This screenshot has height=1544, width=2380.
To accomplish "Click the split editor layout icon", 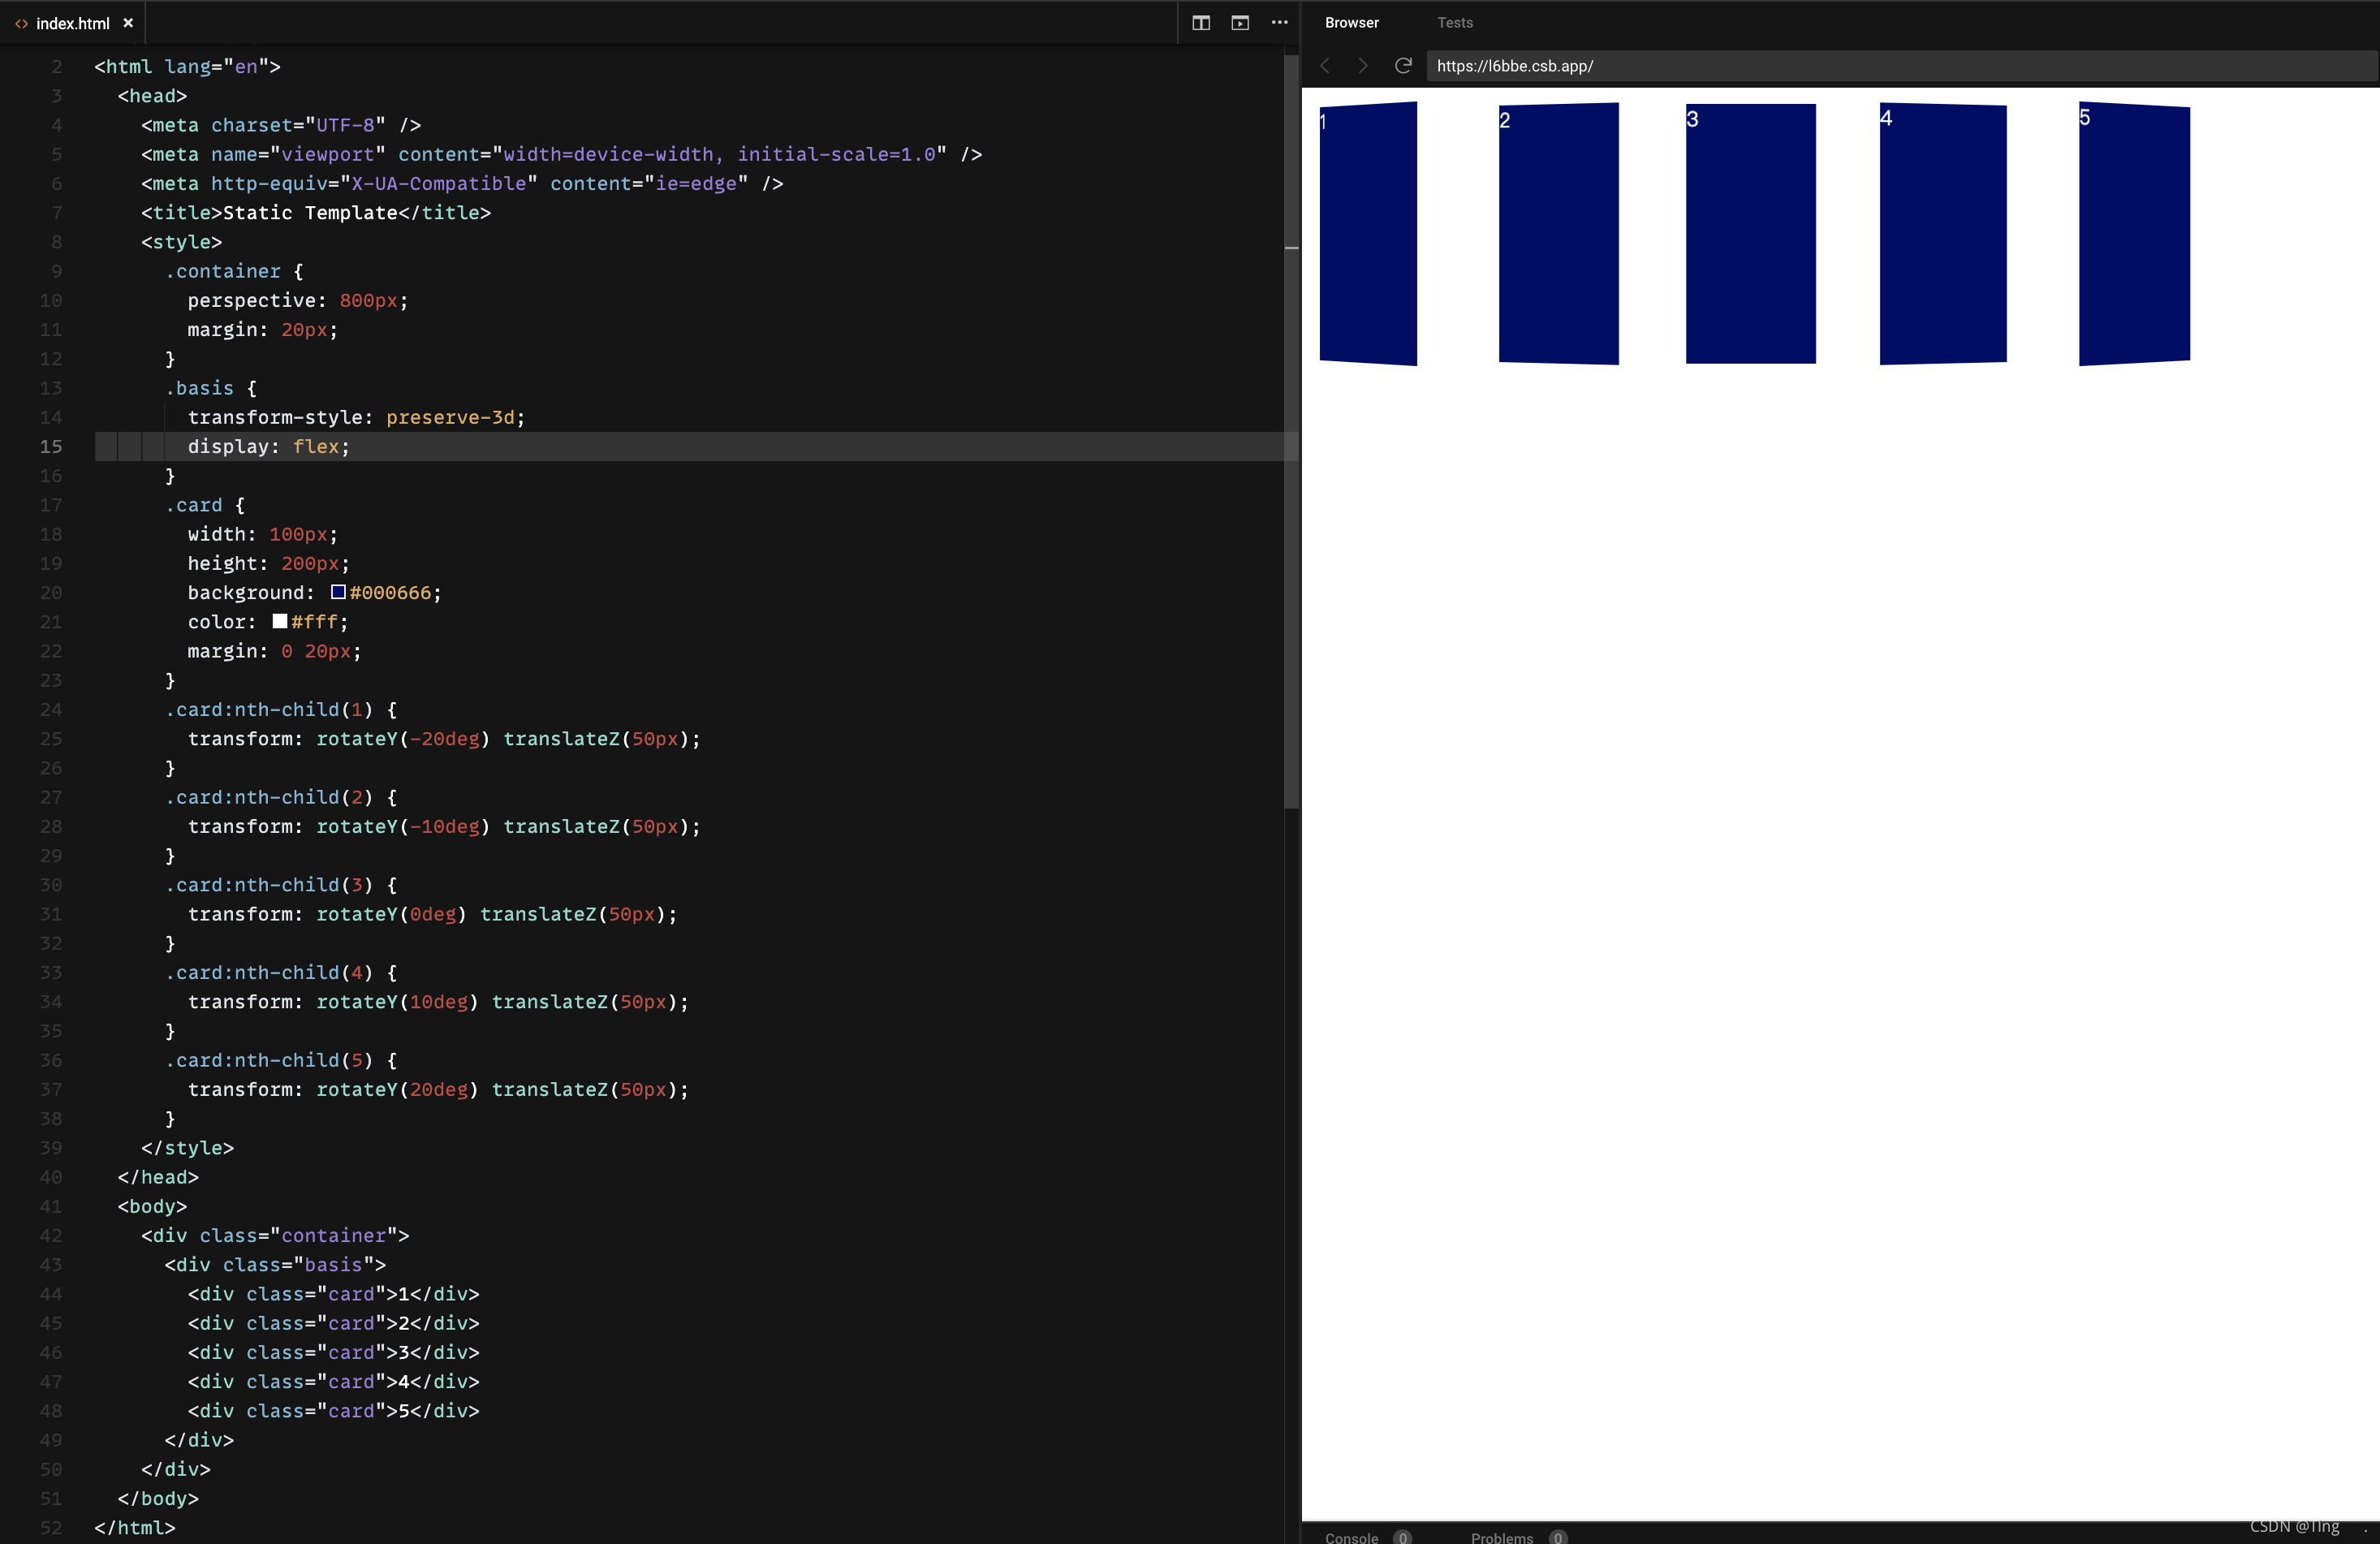I will 1201,23.
